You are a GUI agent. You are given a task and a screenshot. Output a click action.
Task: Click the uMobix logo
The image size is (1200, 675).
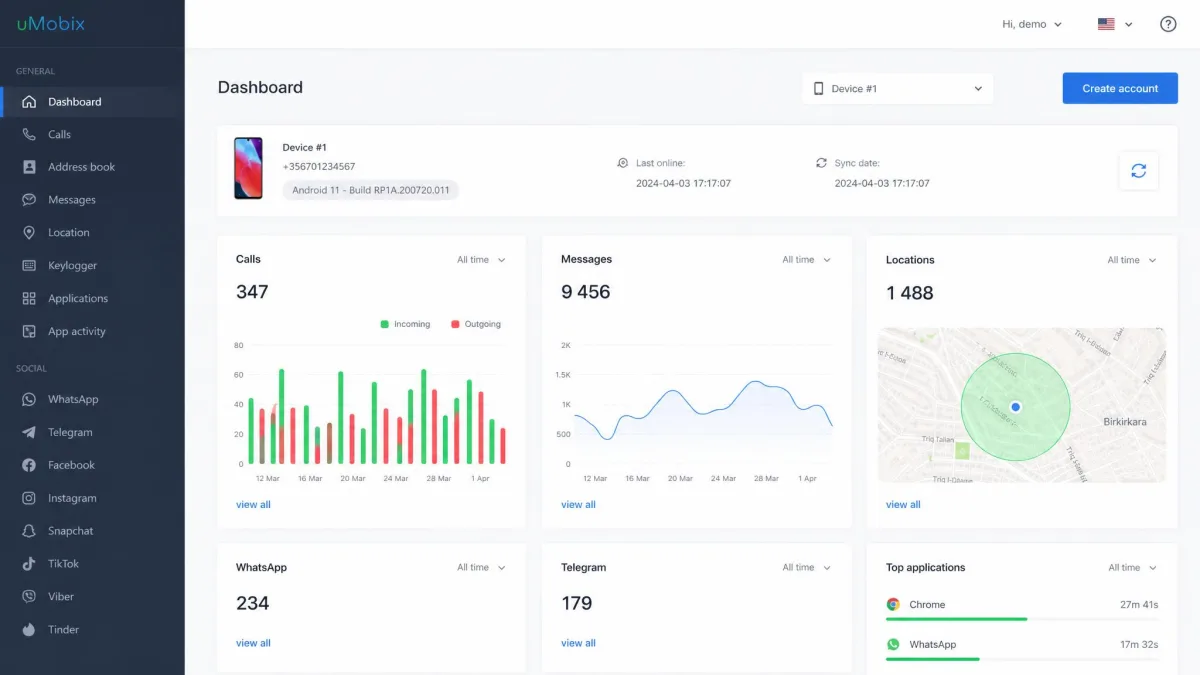click(x=50, y=23)
